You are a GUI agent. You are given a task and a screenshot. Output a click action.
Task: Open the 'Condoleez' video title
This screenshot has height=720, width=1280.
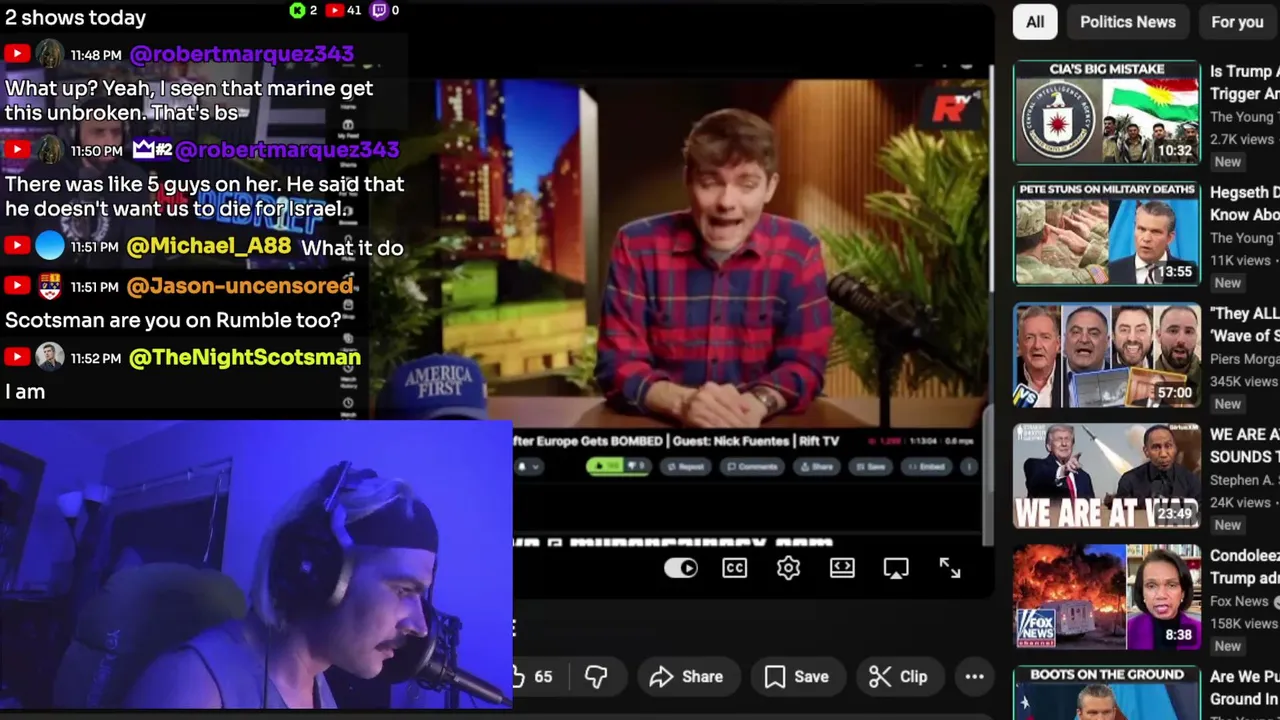click(x=1244, y=566)
